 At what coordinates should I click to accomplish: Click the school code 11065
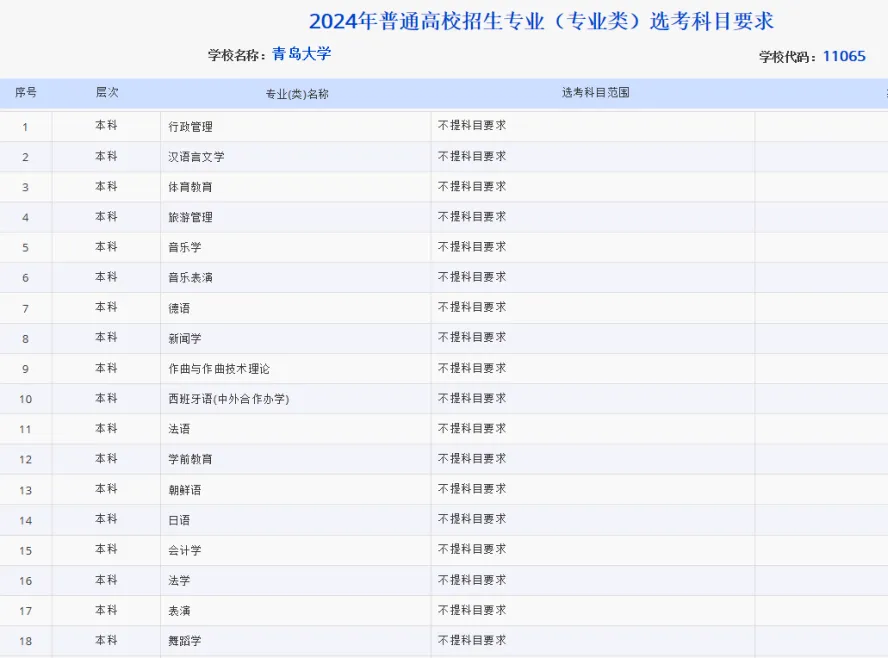[x=844, y=56]
